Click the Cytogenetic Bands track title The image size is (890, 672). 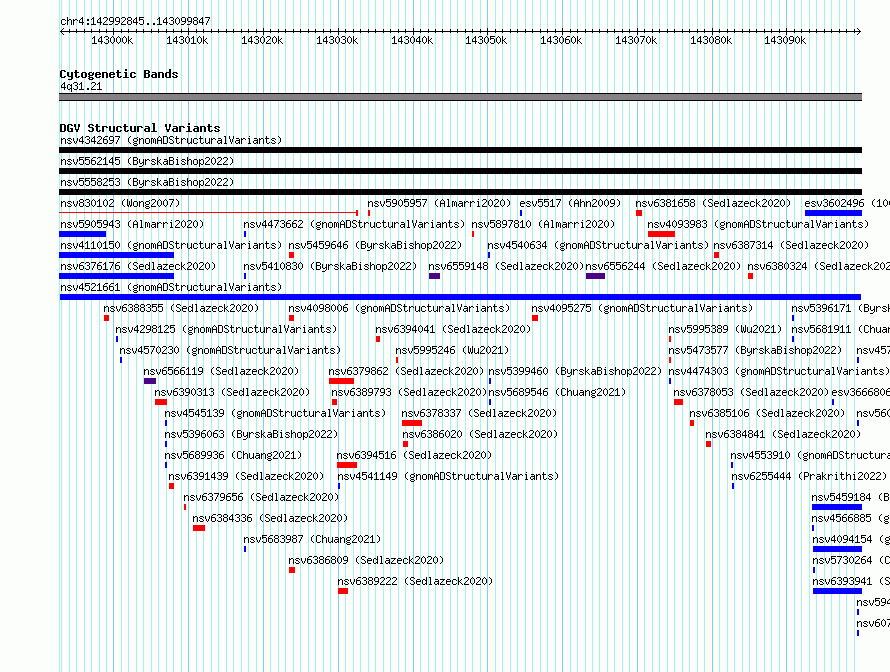point(119,74)
